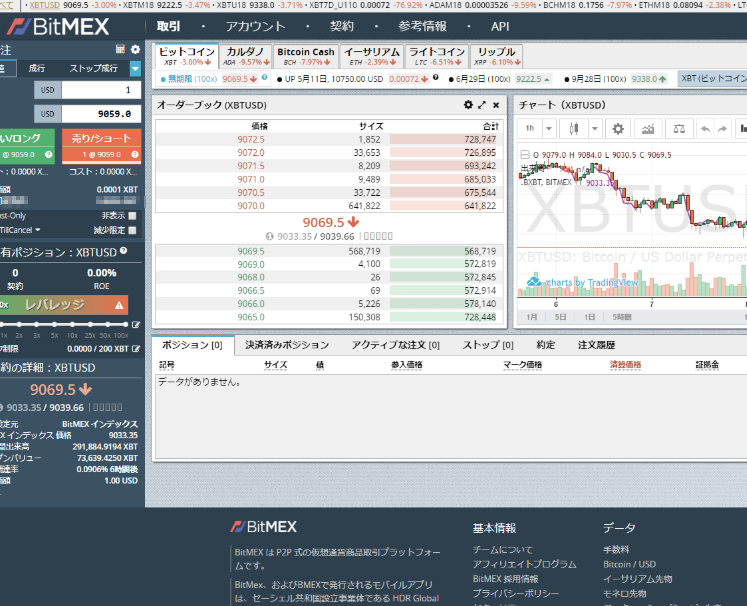
Task: Edit risk limit 200 XBT icon
Action: pos(136,349)
